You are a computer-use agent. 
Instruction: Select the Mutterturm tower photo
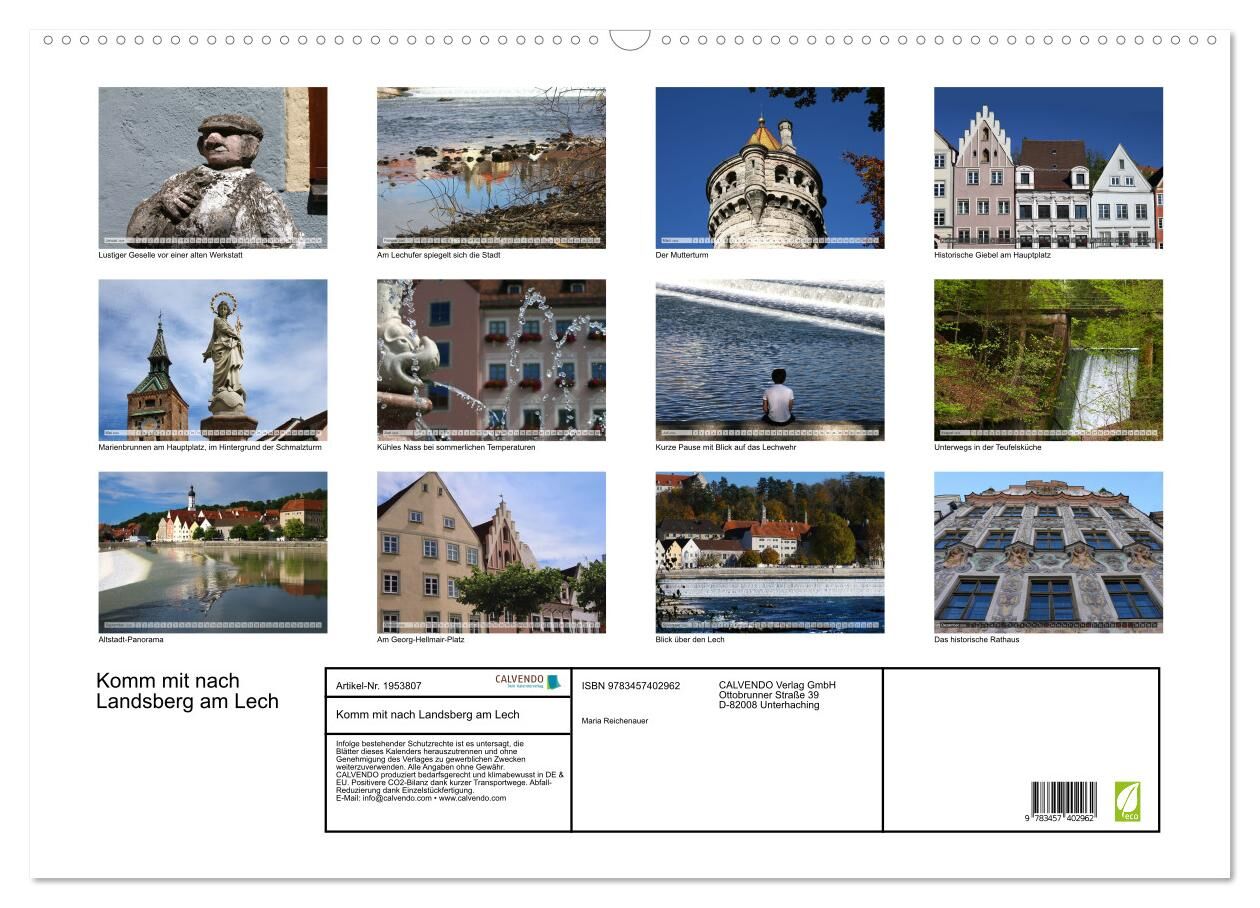click(769, 167)
